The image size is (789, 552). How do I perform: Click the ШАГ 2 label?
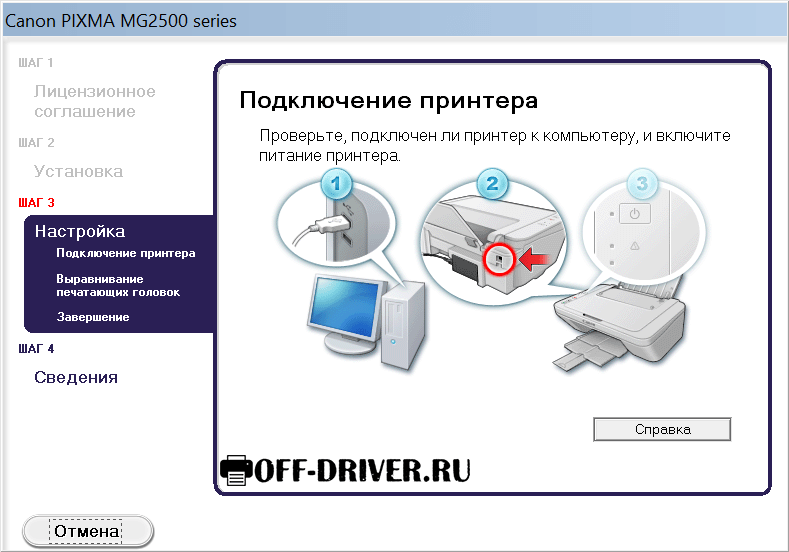pyautogui.click(x=36, y=143)
